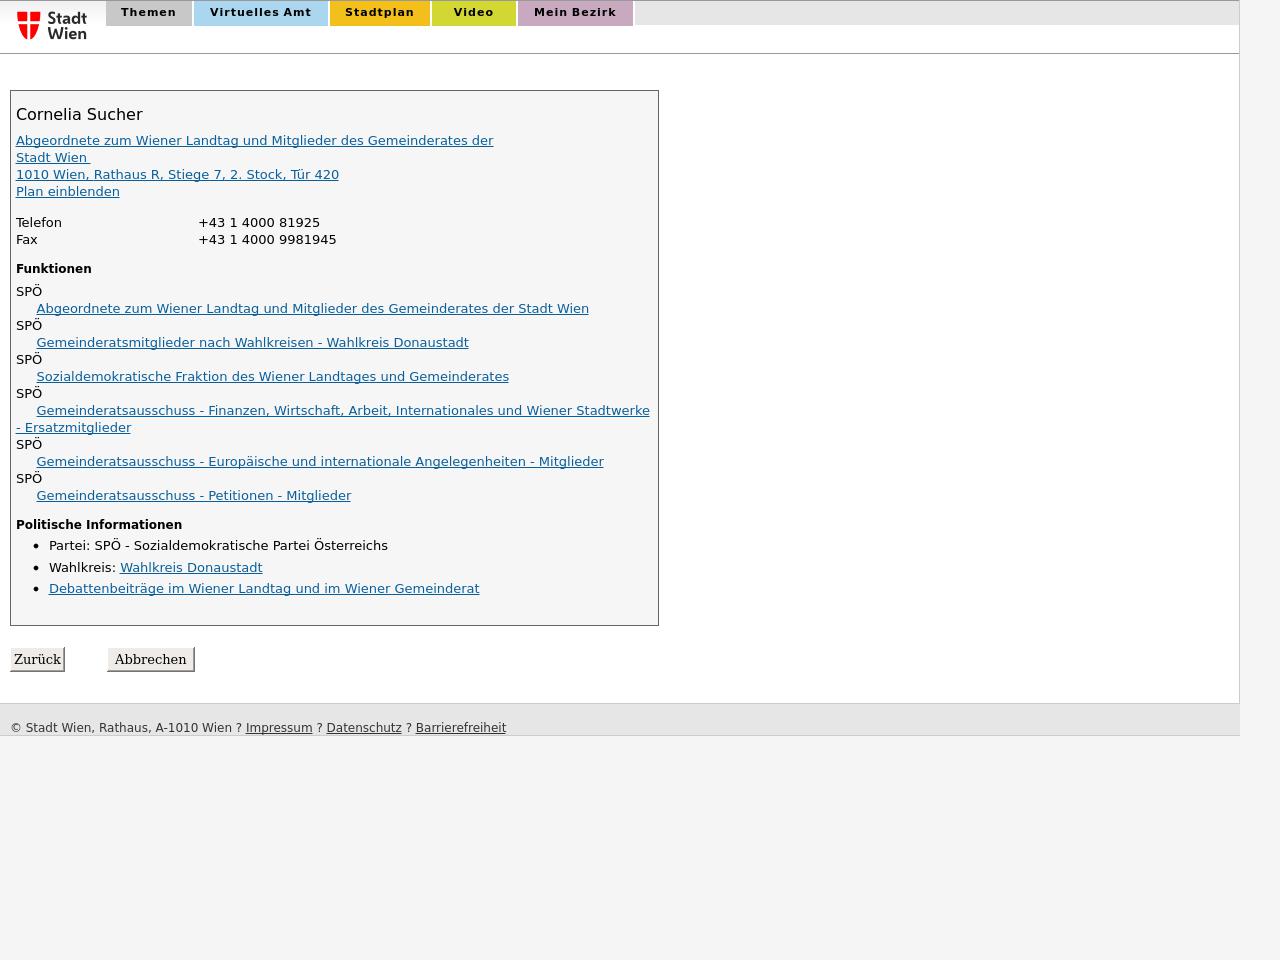The height and width of the screenshot is (960, 1280).
Task: Click the Fax label
Action: point(27,240)
